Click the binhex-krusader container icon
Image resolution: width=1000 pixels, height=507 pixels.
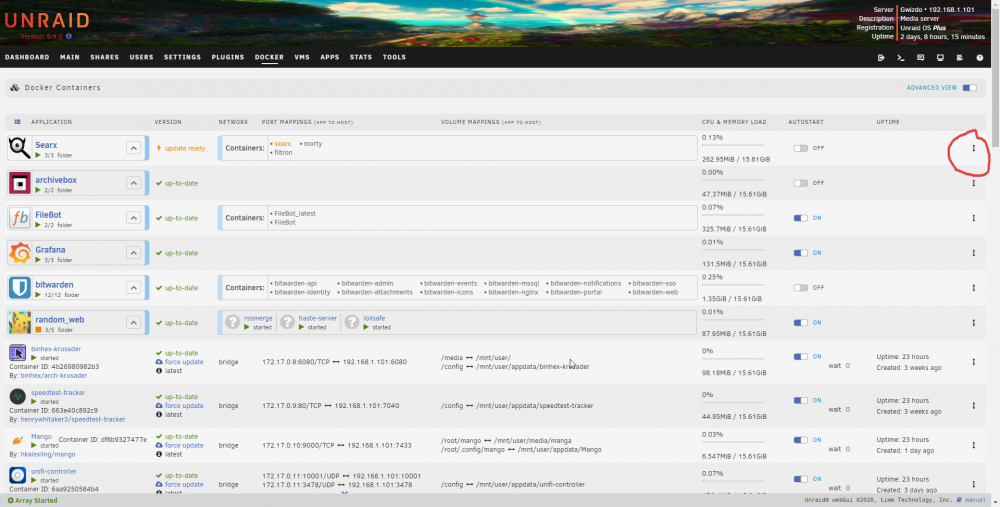(x=18, y=353)
